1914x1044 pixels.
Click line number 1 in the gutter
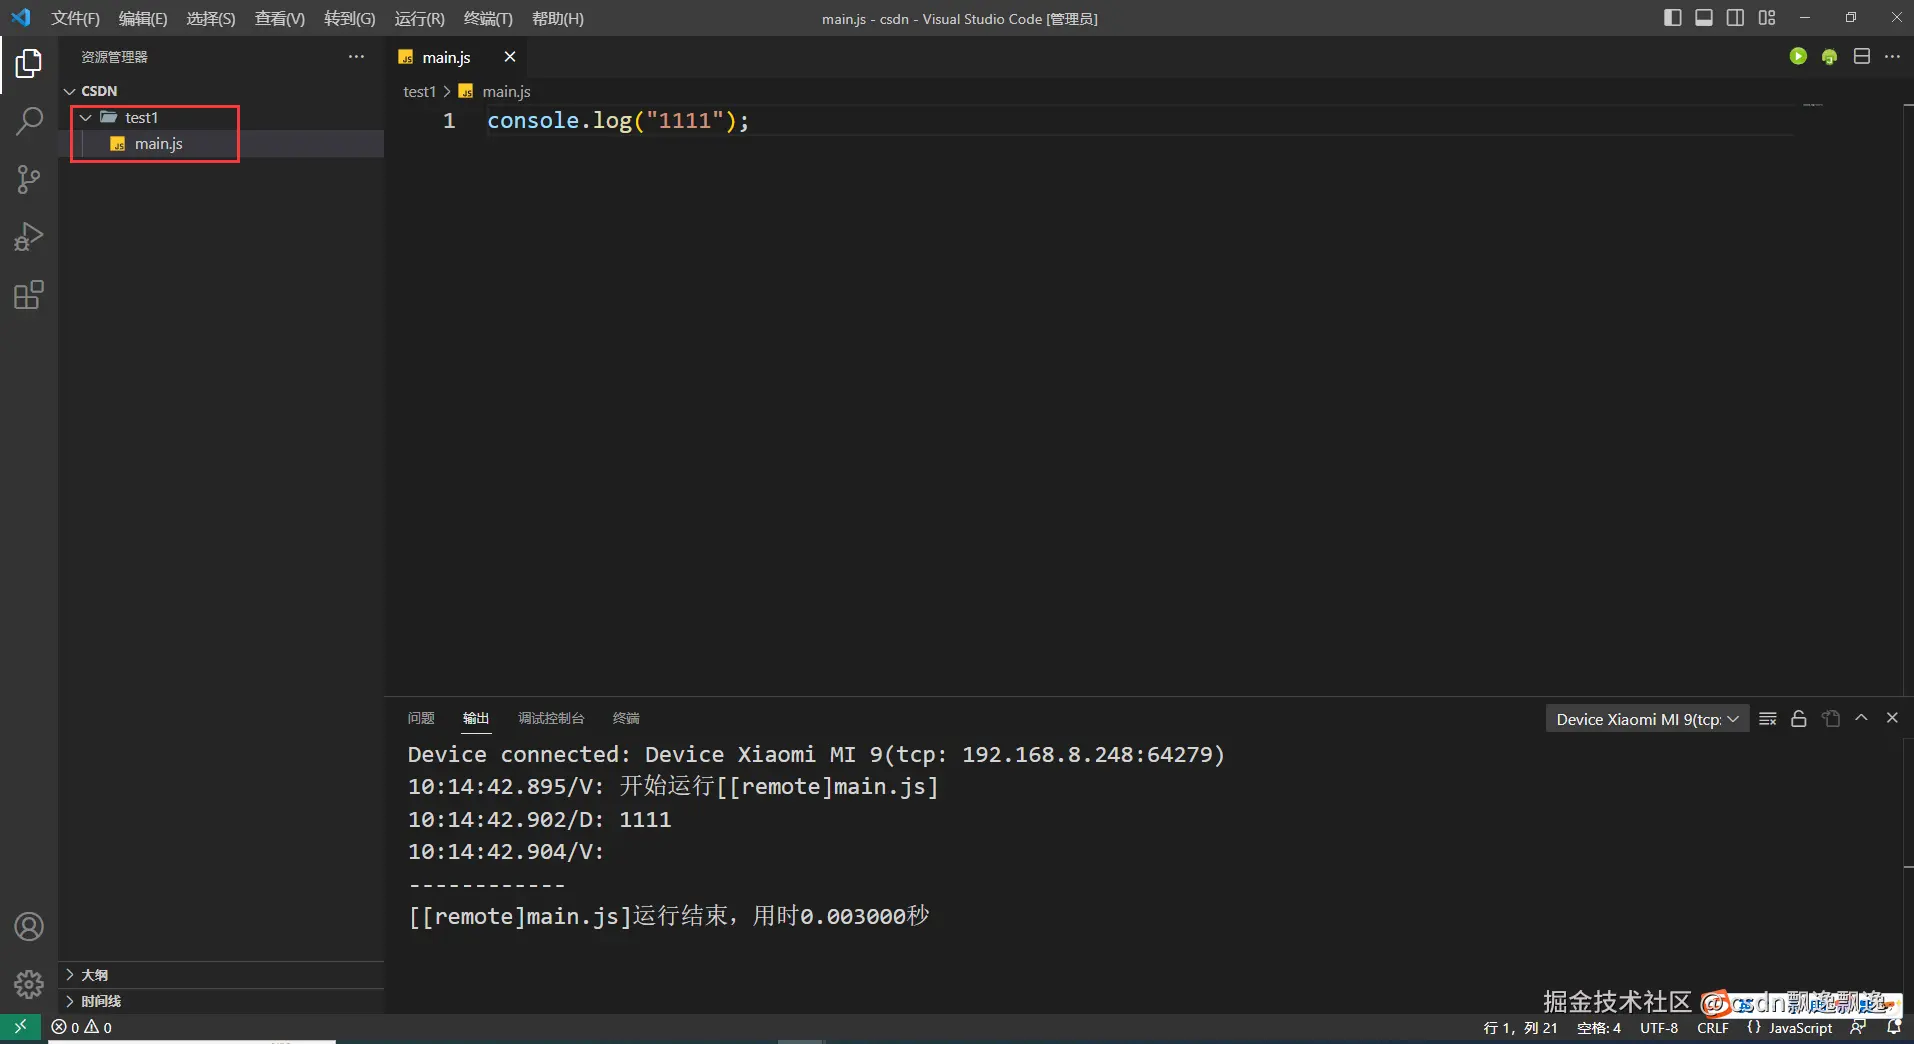449,121
